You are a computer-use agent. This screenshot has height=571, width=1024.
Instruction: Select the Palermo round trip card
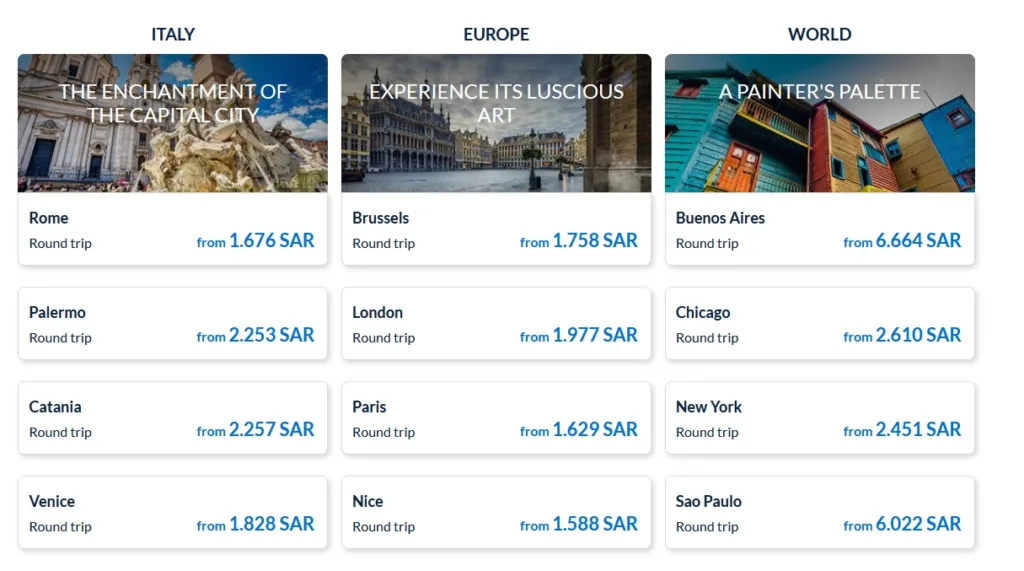[x=172, y=323]
